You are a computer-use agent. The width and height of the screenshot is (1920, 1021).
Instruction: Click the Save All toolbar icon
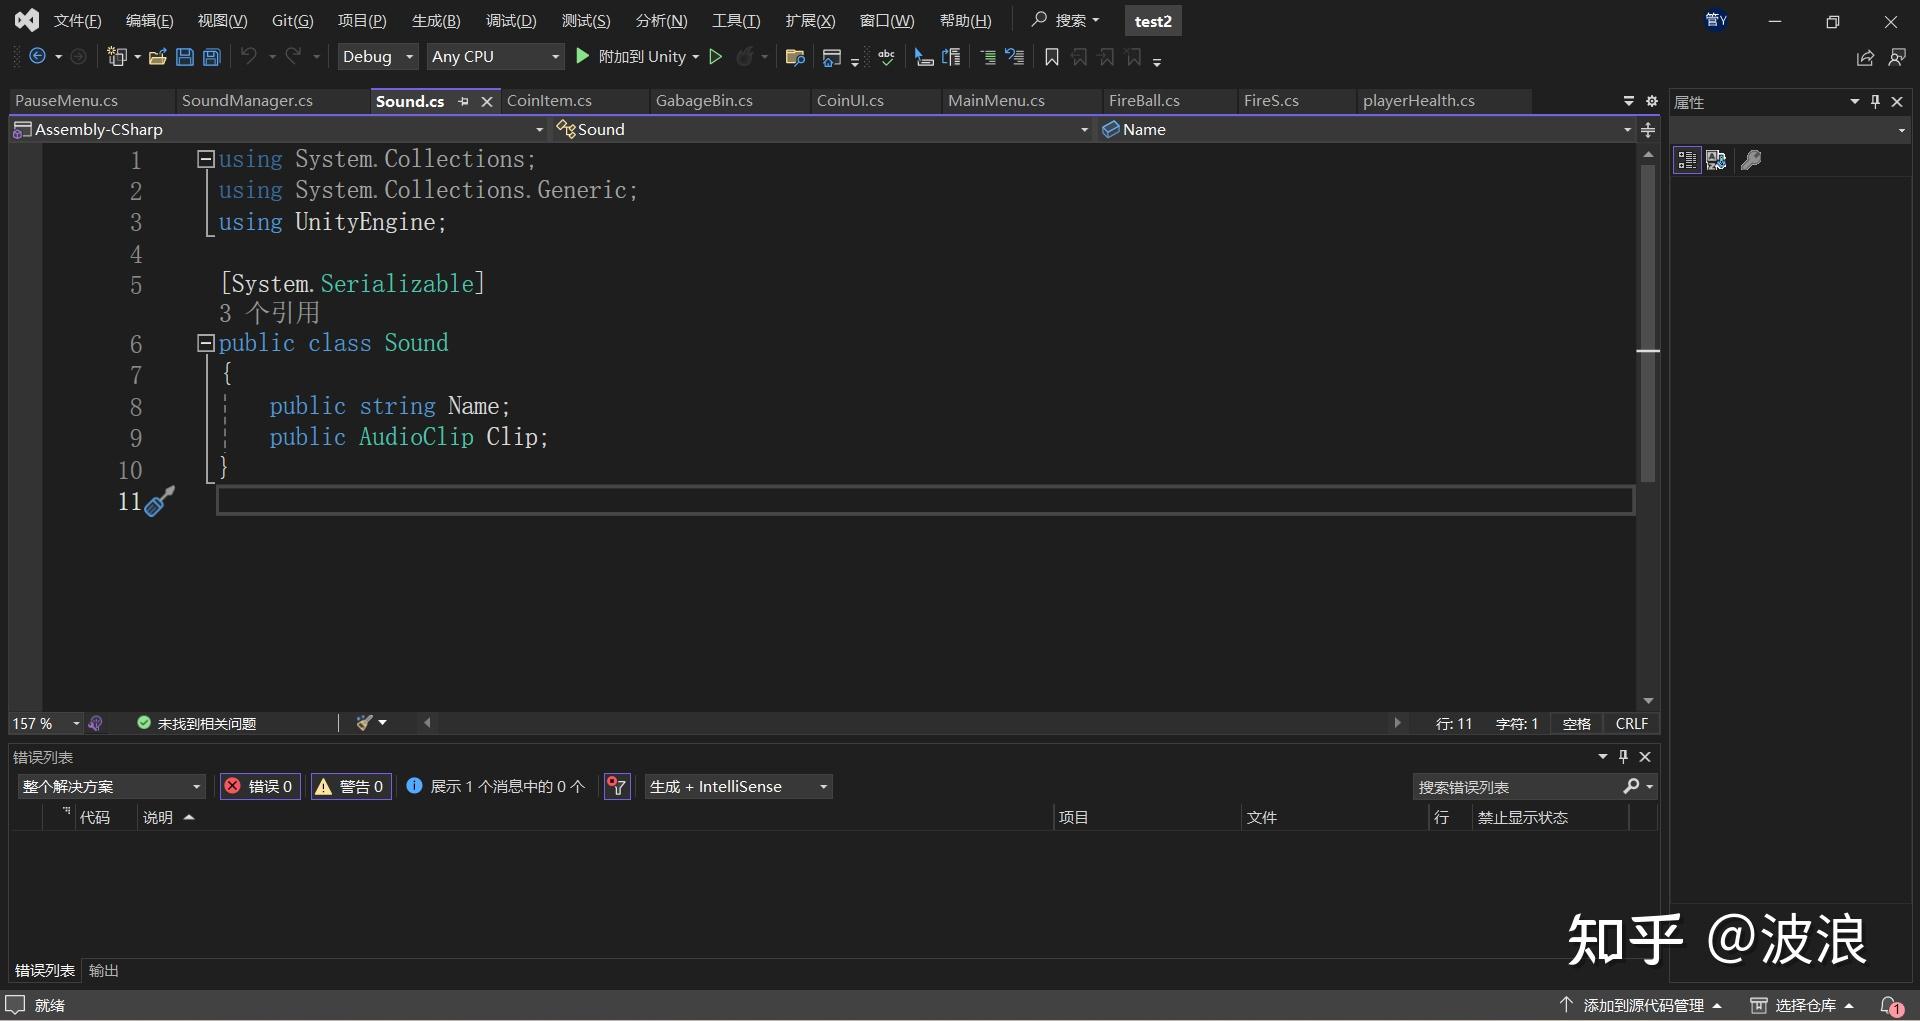212,57
